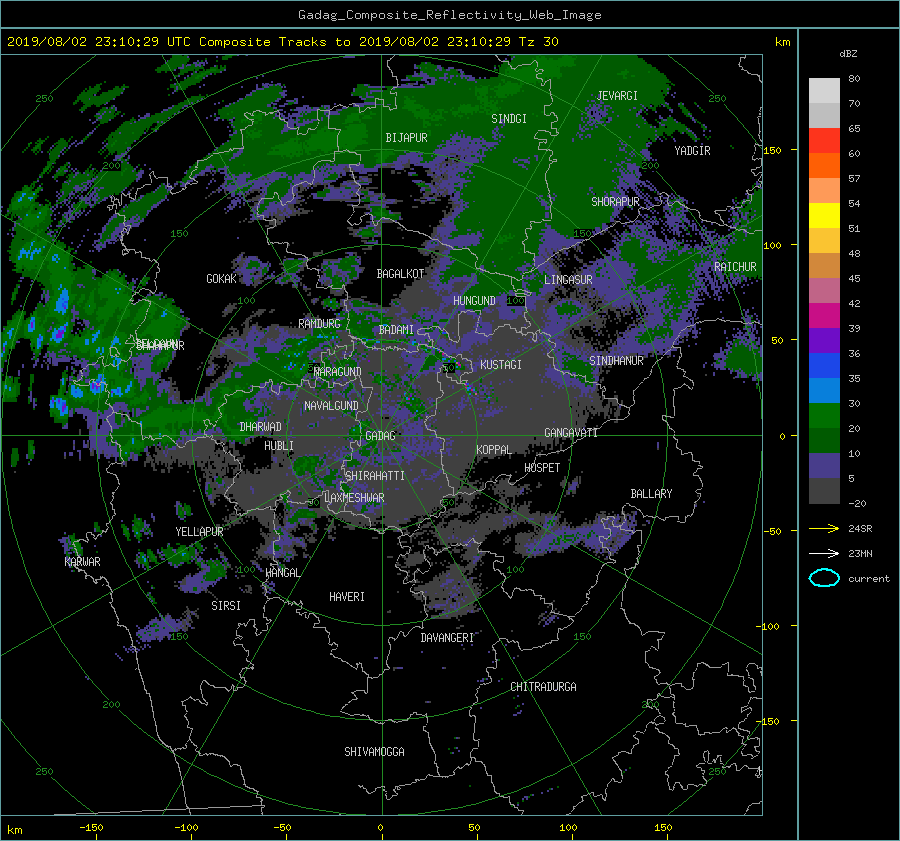Click the LINGASUR city label
Viewport: 900px width, 841px height.
point(568,280)
